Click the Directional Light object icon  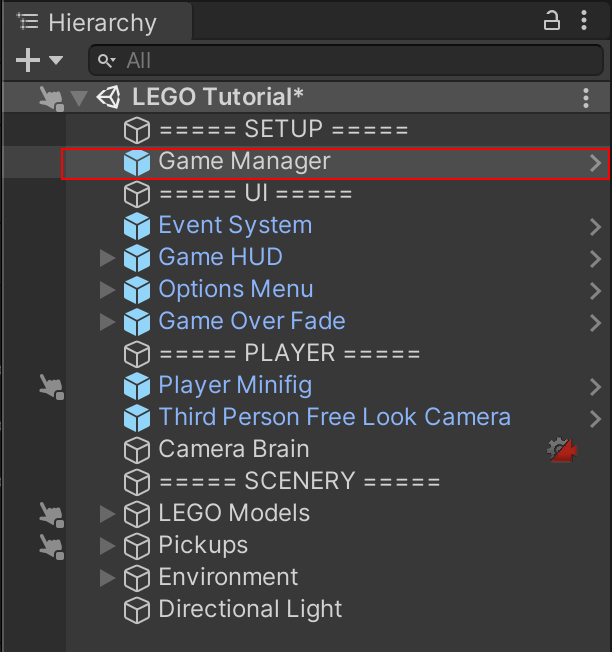(x=136, y=610)
